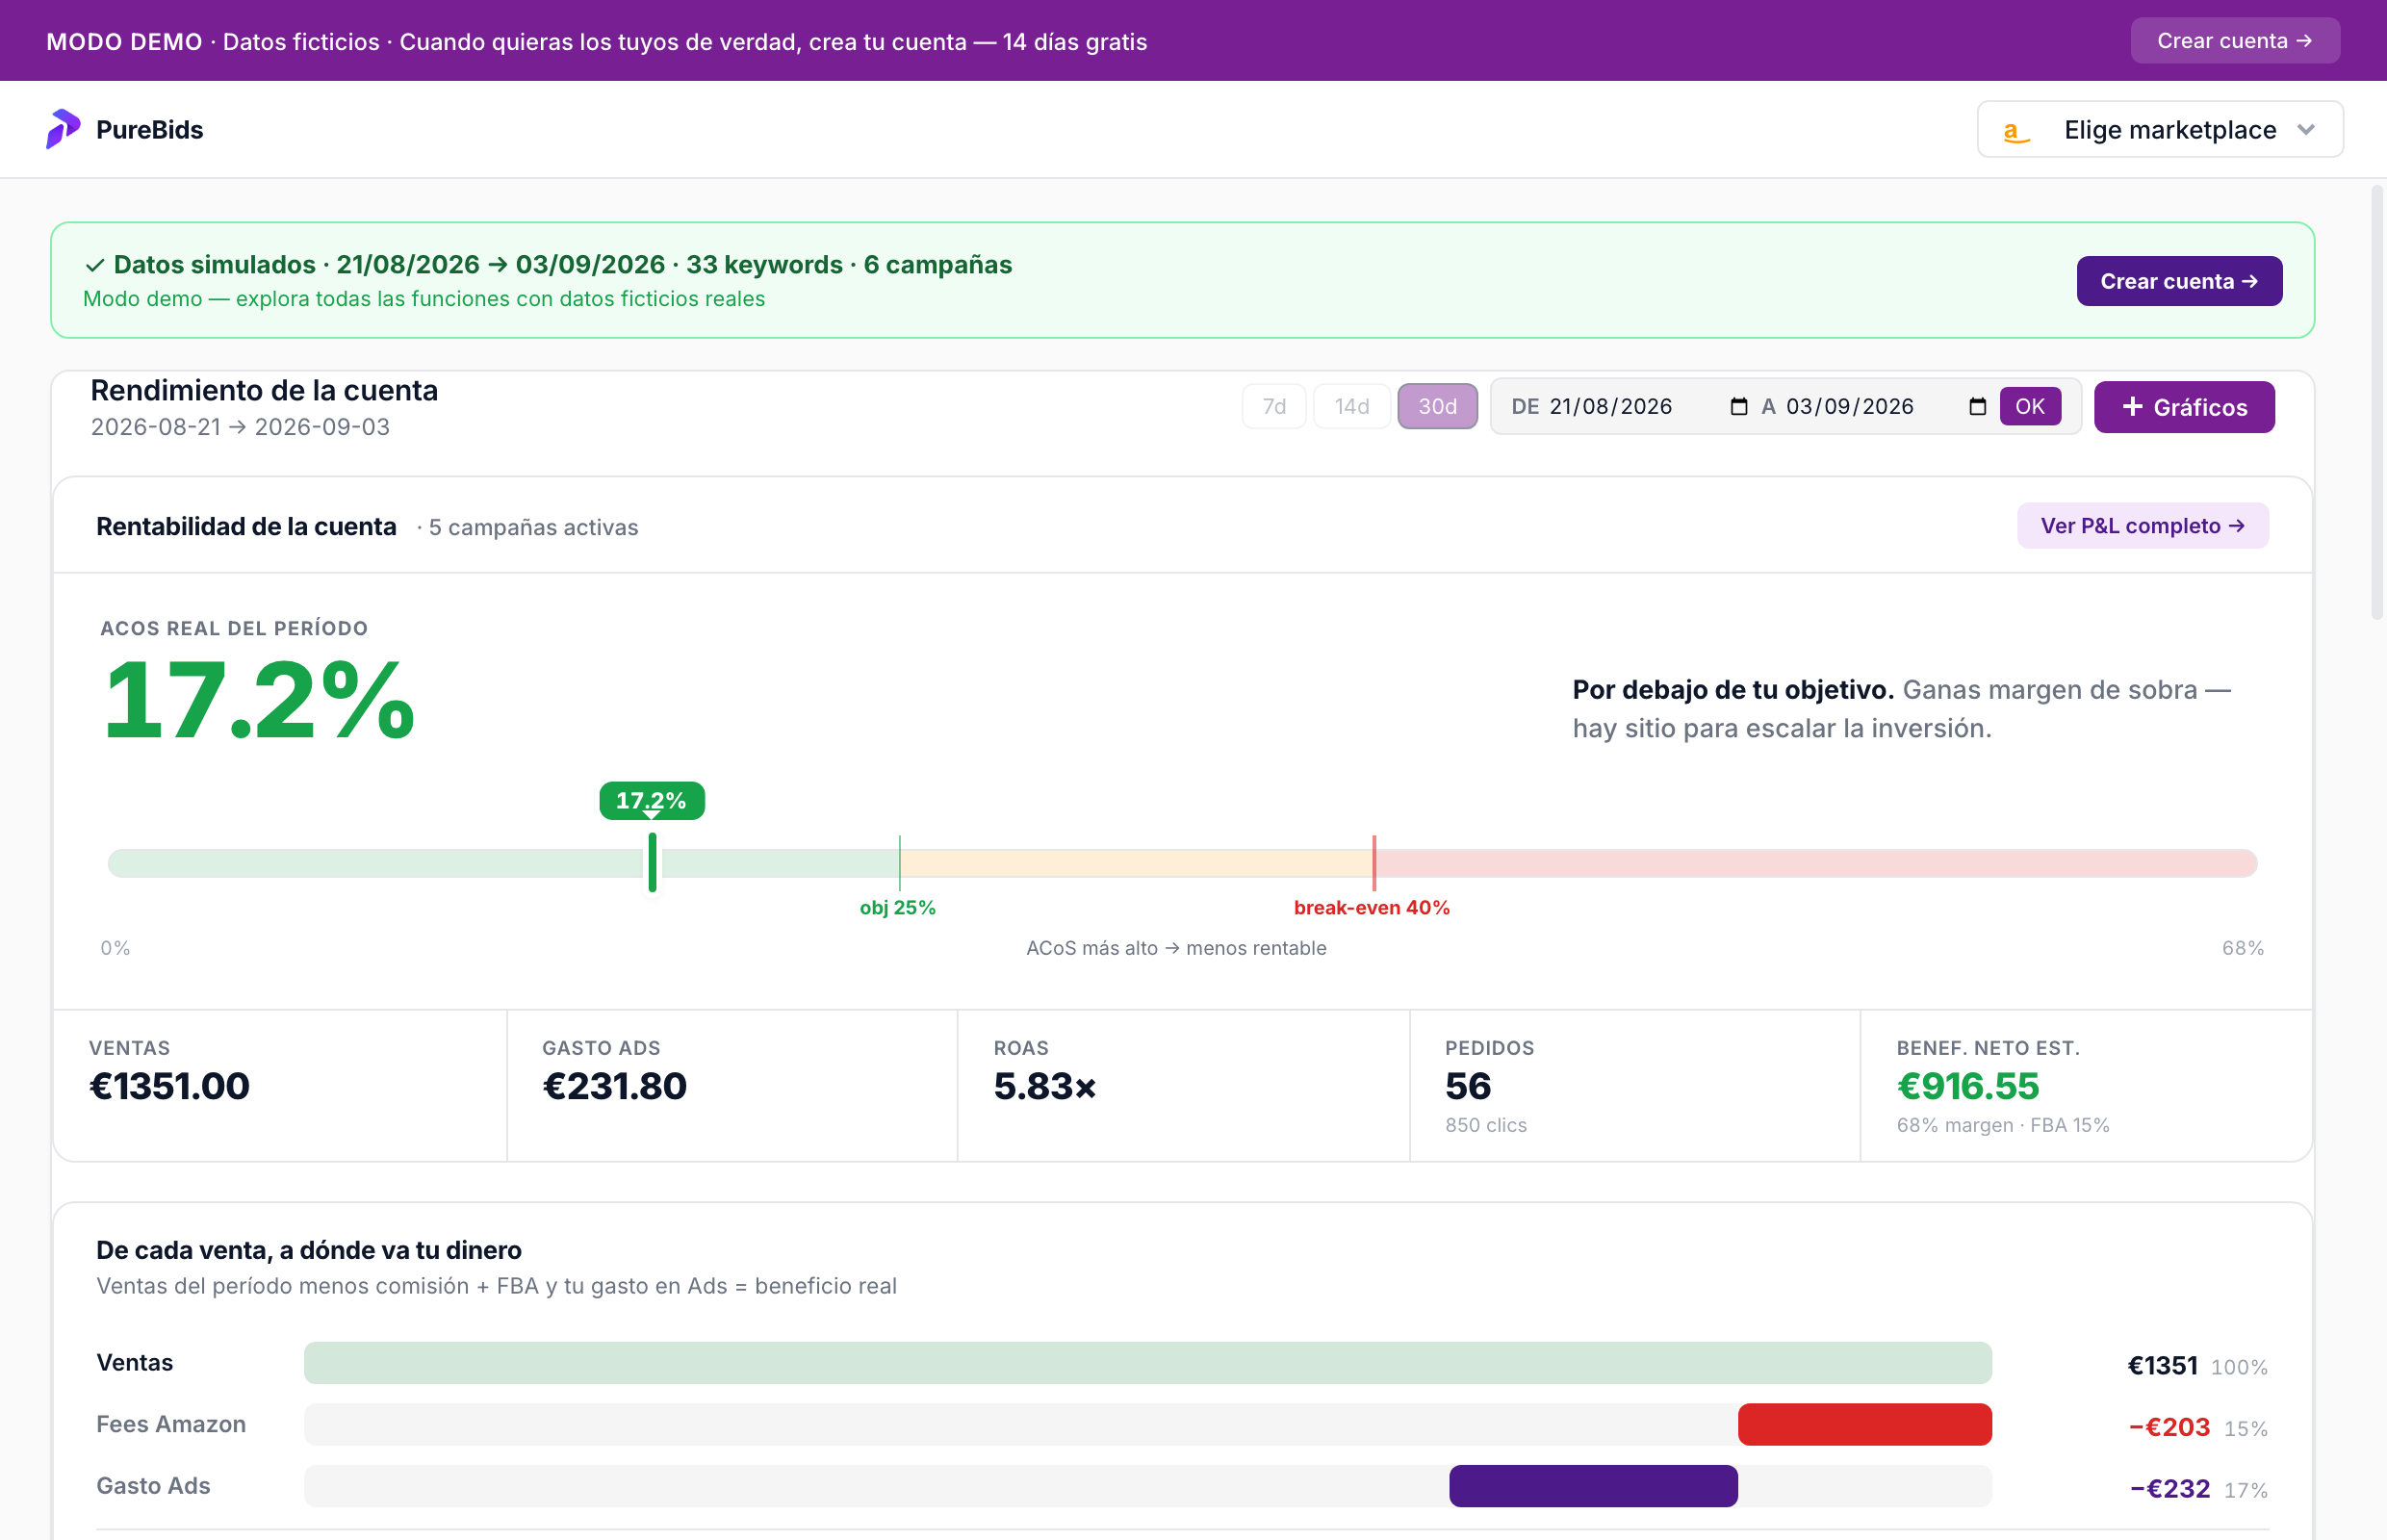This screenshot has width=2387, height=1540.
Task: Click Crear cuenta in the purple demo banner
Action: tap(2235, 41)
